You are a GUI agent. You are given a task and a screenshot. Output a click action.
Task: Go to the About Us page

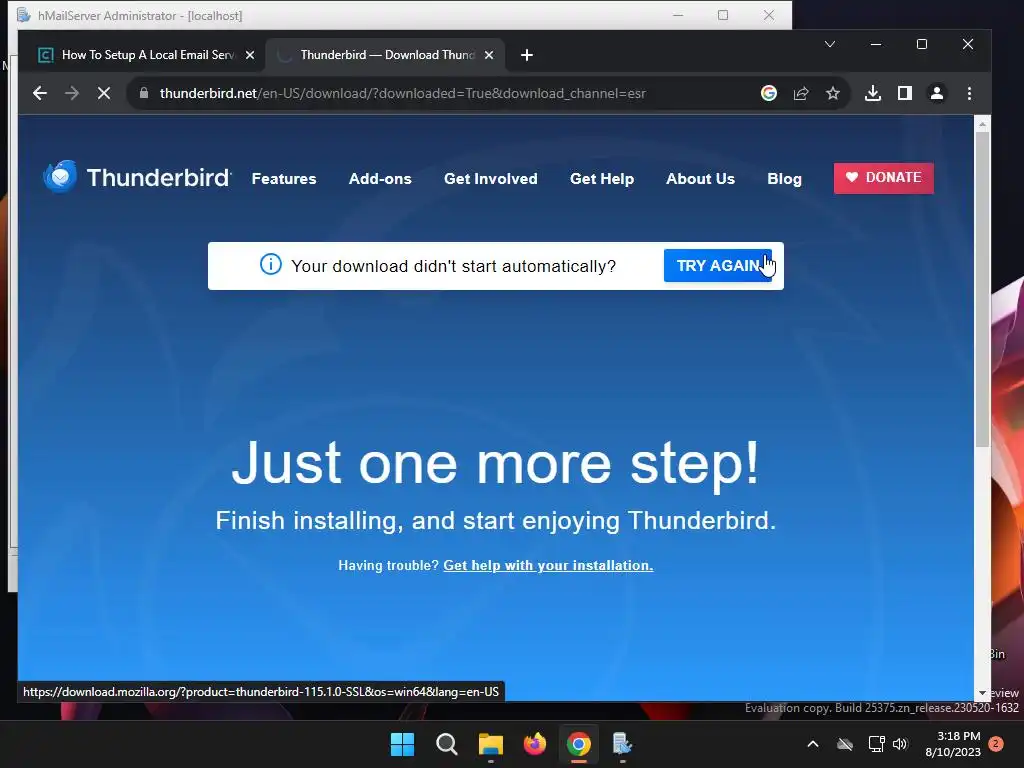[x=700, y=179]
